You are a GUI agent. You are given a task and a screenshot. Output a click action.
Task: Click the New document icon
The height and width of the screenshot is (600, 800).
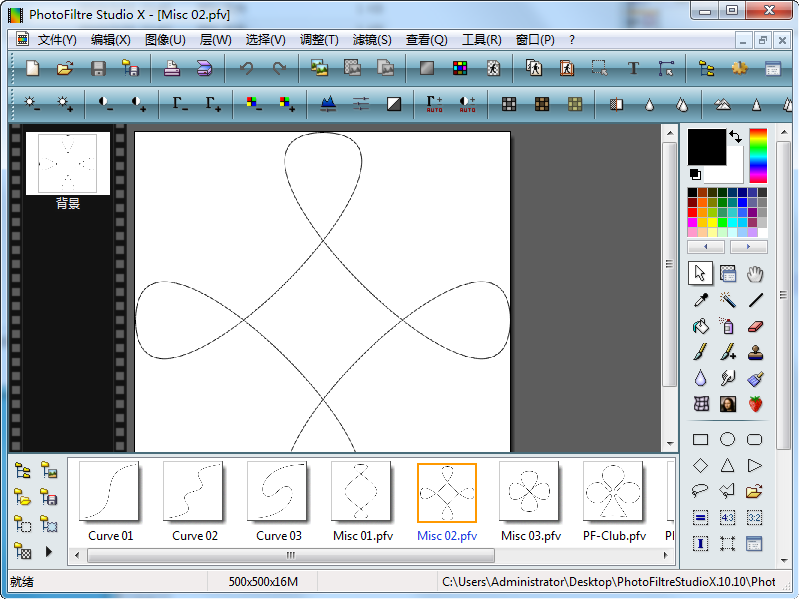click(33, 68)
